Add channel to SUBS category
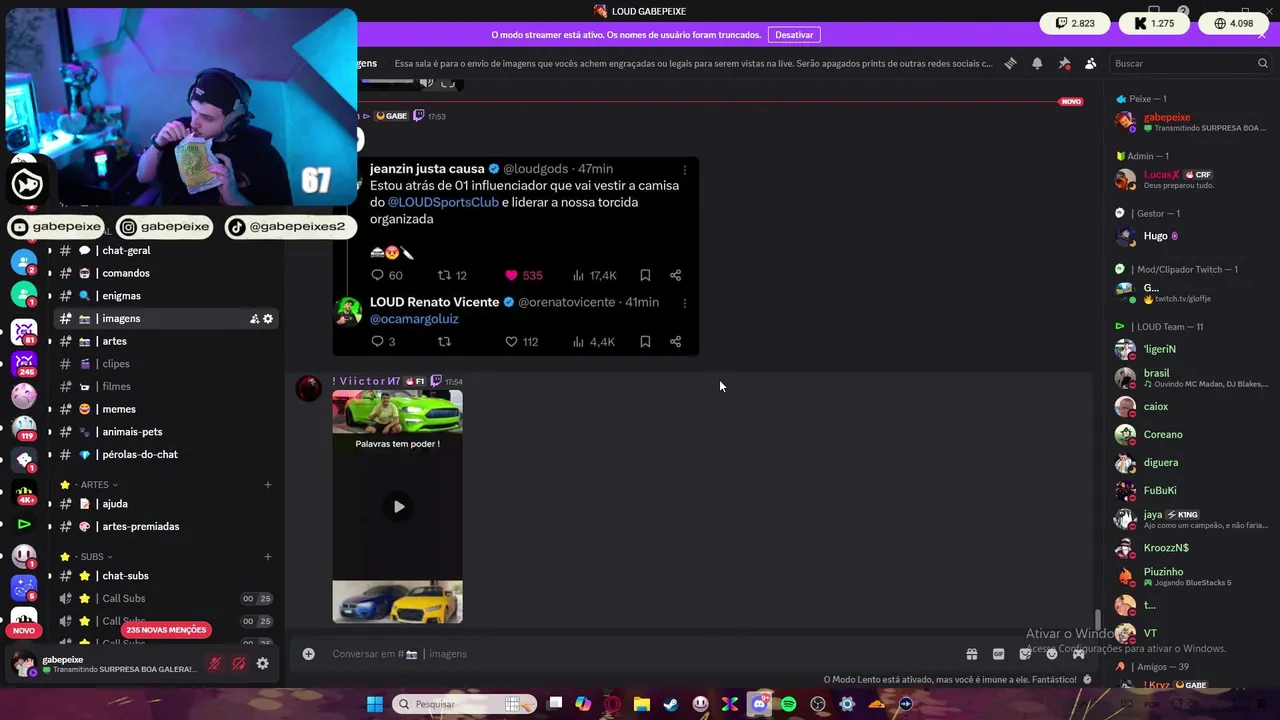 [267, 557]
